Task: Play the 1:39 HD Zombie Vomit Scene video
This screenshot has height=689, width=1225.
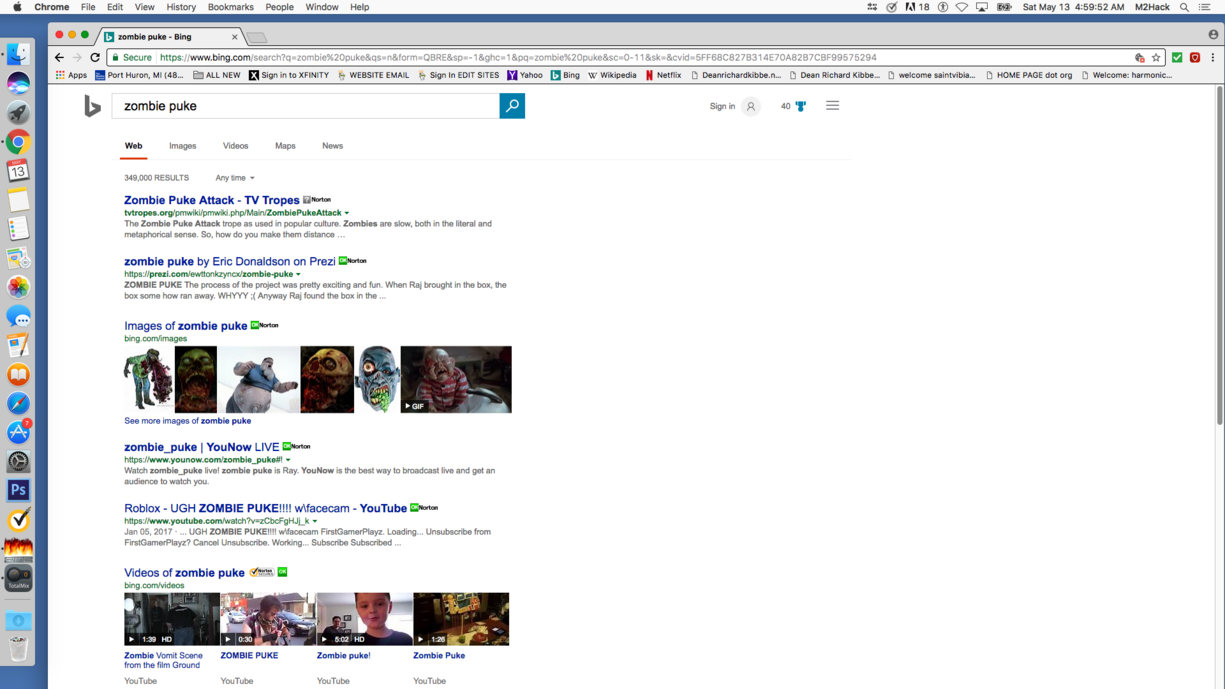Action: pos(172,619)
